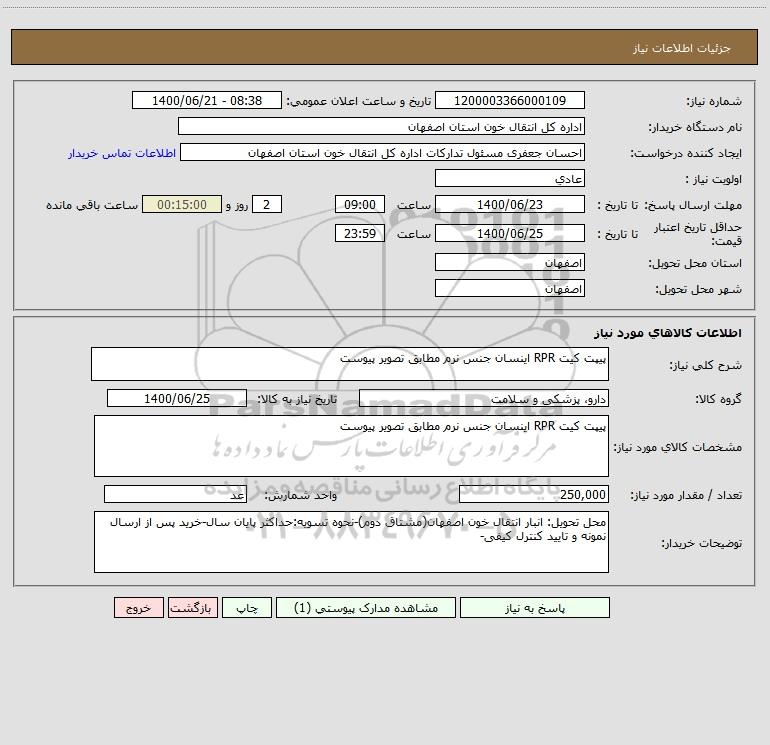The image size is (770, 745).
Task: Open اطلاعات تماس خریدار link
Action: pos(122,153)
